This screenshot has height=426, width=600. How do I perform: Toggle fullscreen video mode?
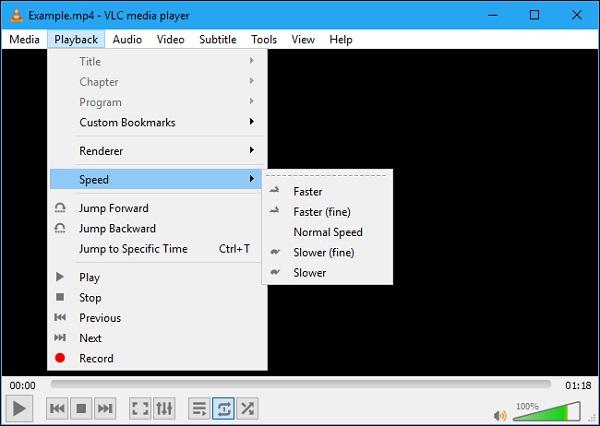[x=140, y=408]
